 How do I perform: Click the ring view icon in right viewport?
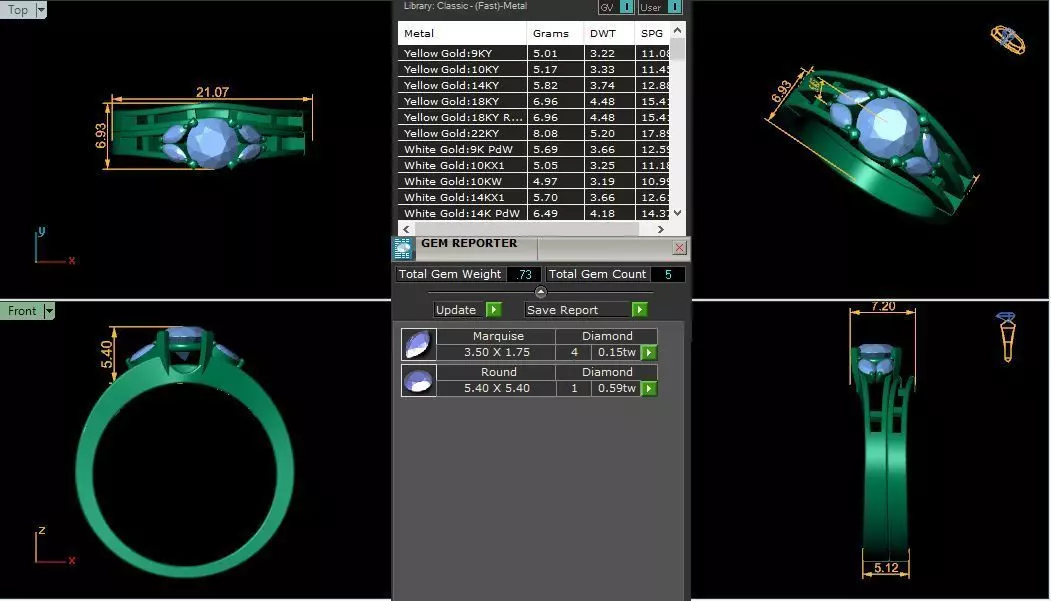click(x=1007, y=337)
